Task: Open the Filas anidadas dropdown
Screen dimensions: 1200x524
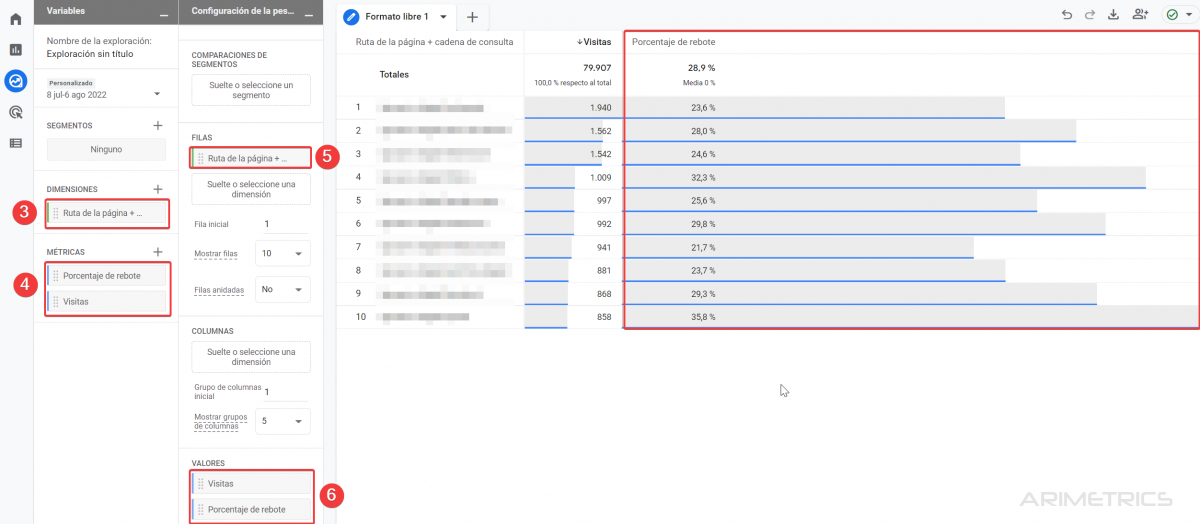Action: point(283,289)
